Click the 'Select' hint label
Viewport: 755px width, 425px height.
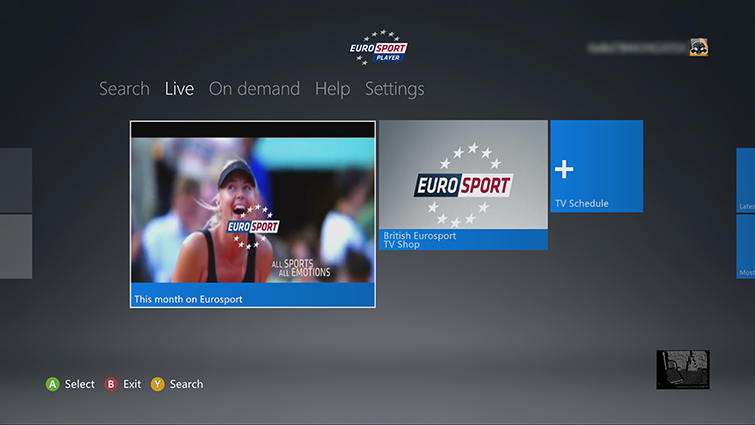pyautogui.click(x=79, y=384)
